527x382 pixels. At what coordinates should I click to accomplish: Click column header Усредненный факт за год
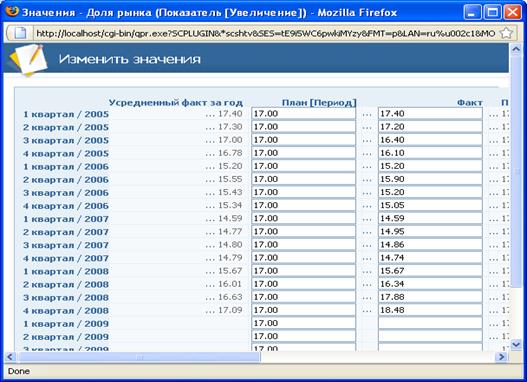tap(175, 102)
